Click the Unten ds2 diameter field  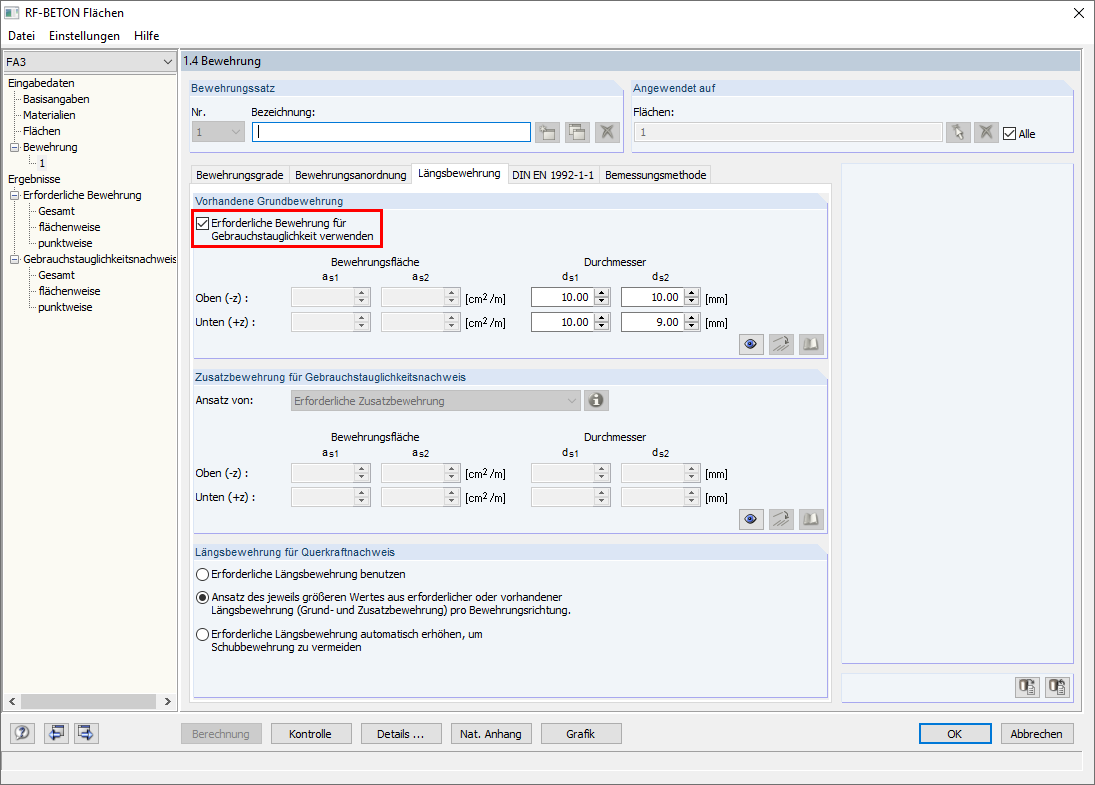[653, 322]
